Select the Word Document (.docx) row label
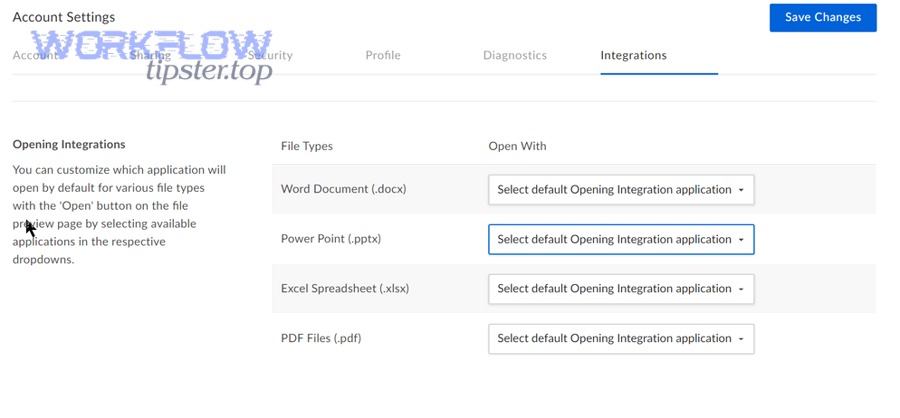Screen dimensions: 900x418 343,189
